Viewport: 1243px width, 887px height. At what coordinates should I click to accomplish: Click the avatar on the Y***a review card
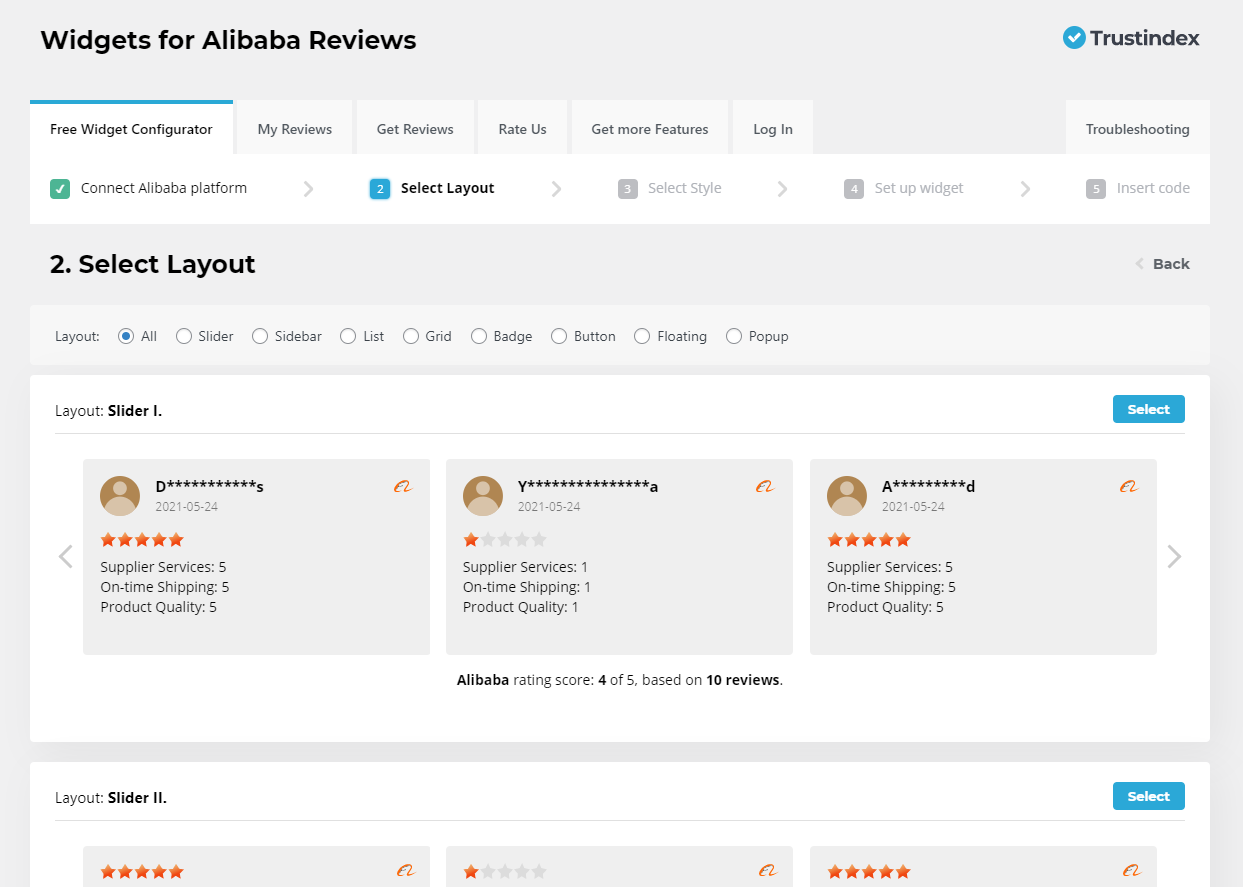(483, 496)
